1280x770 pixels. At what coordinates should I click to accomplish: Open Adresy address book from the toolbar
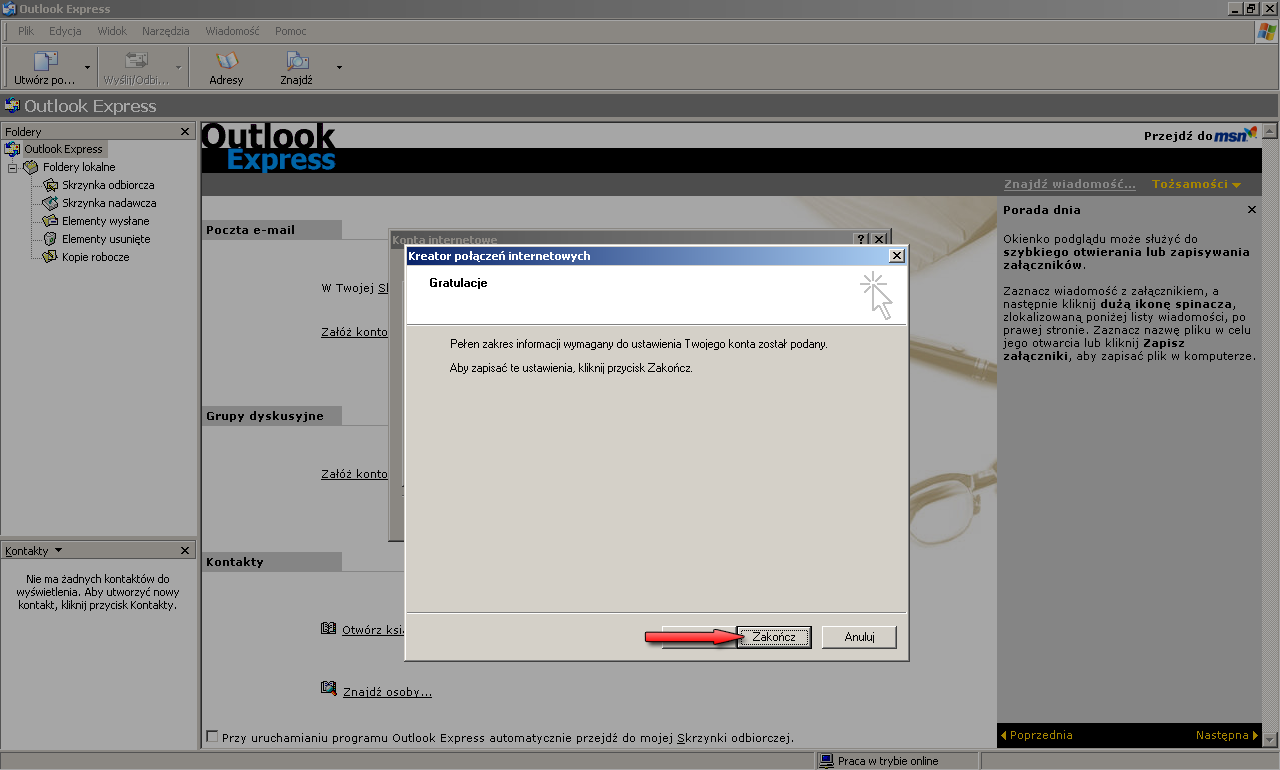pyautogui.click(x=226, y=67)
